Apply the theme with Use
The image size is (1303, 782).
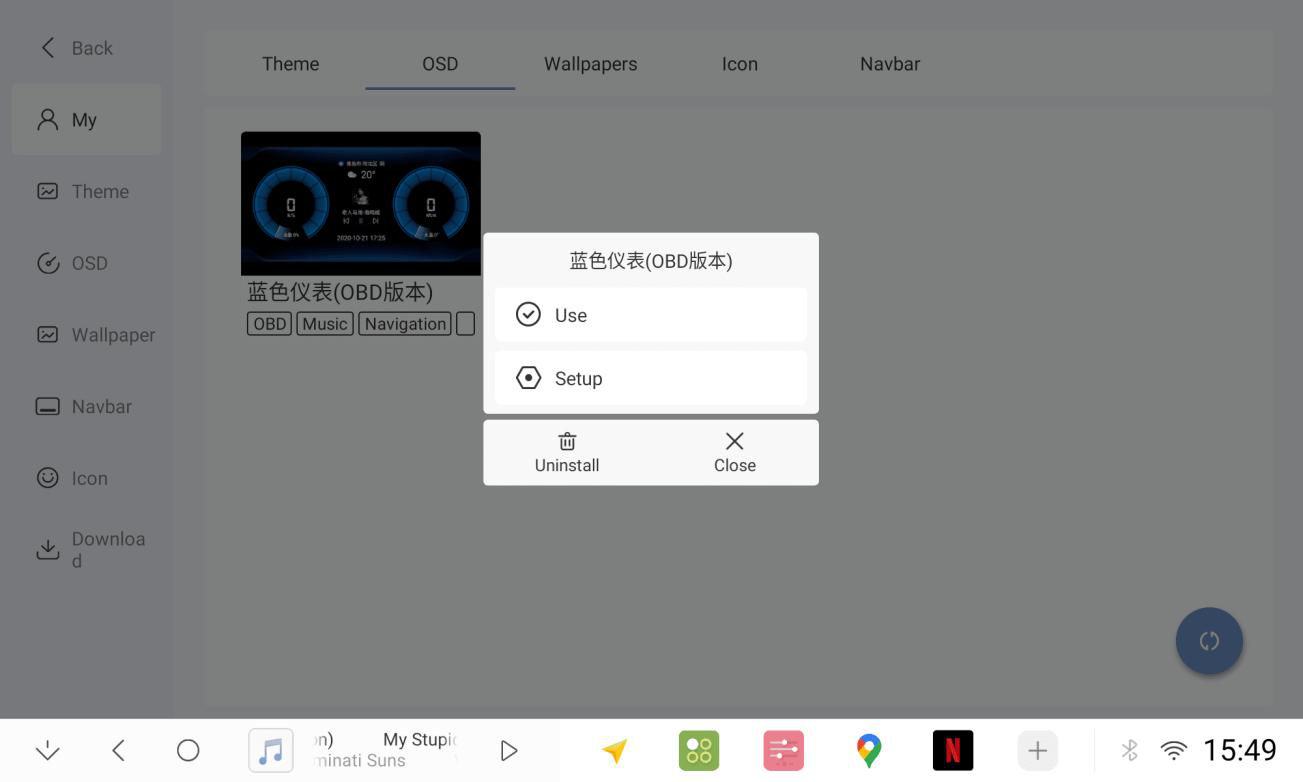651,315
